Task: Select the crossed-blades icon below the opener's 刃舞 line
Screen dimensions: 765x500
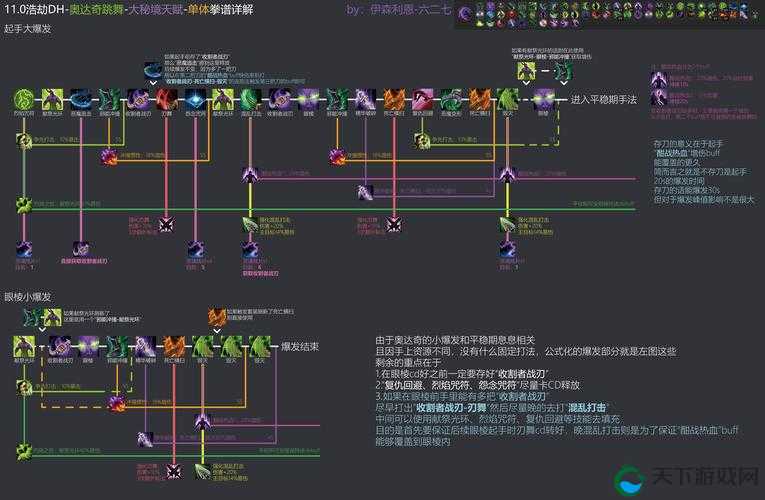Action: 167,225
